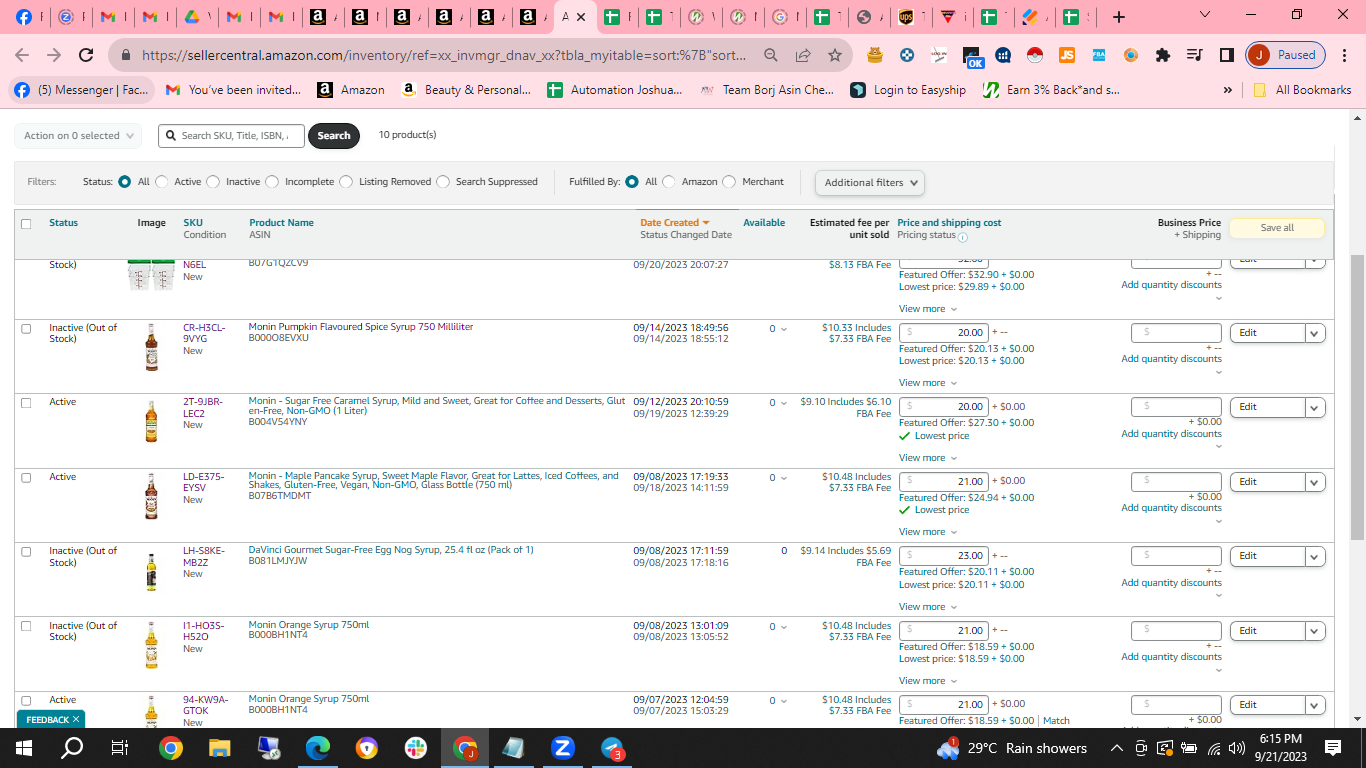Click the price field showing 23.00 for DaVinci
The image size is (1366, 768).
click(x=944, y=556)
